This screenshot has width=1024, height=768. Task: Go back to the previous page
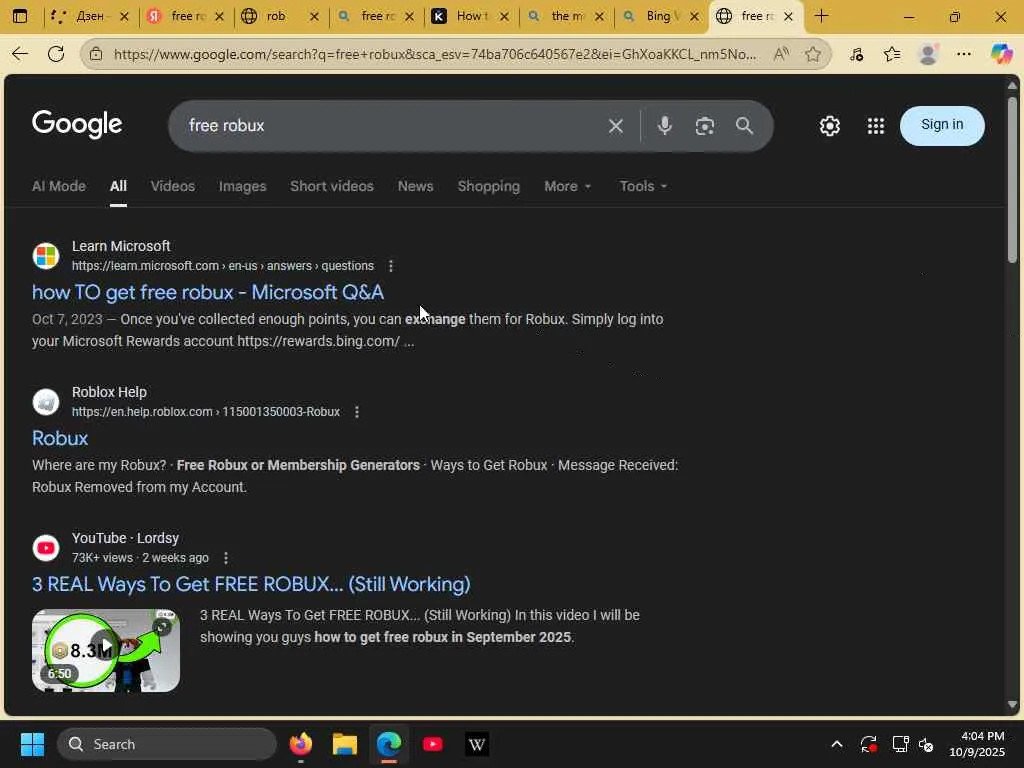point(20,54)
